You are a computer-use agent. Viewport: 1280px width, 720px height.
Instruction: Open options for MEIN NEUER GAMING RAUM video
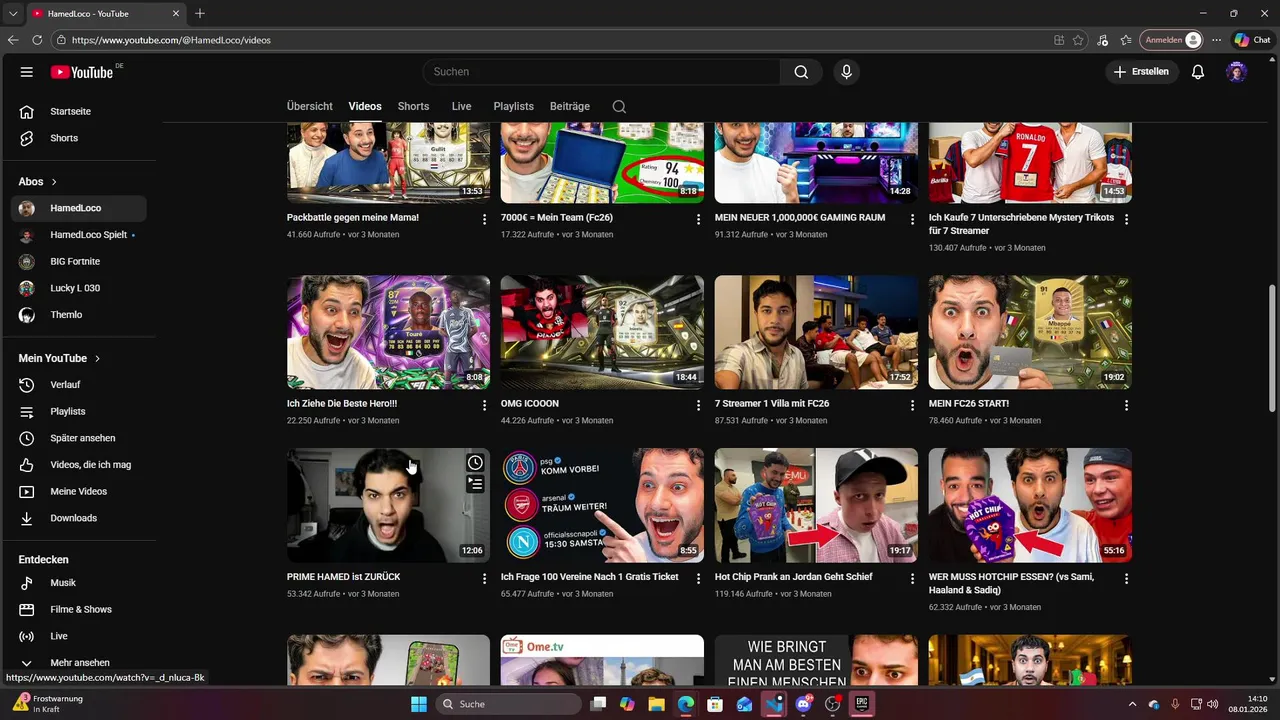coord(912,219)
